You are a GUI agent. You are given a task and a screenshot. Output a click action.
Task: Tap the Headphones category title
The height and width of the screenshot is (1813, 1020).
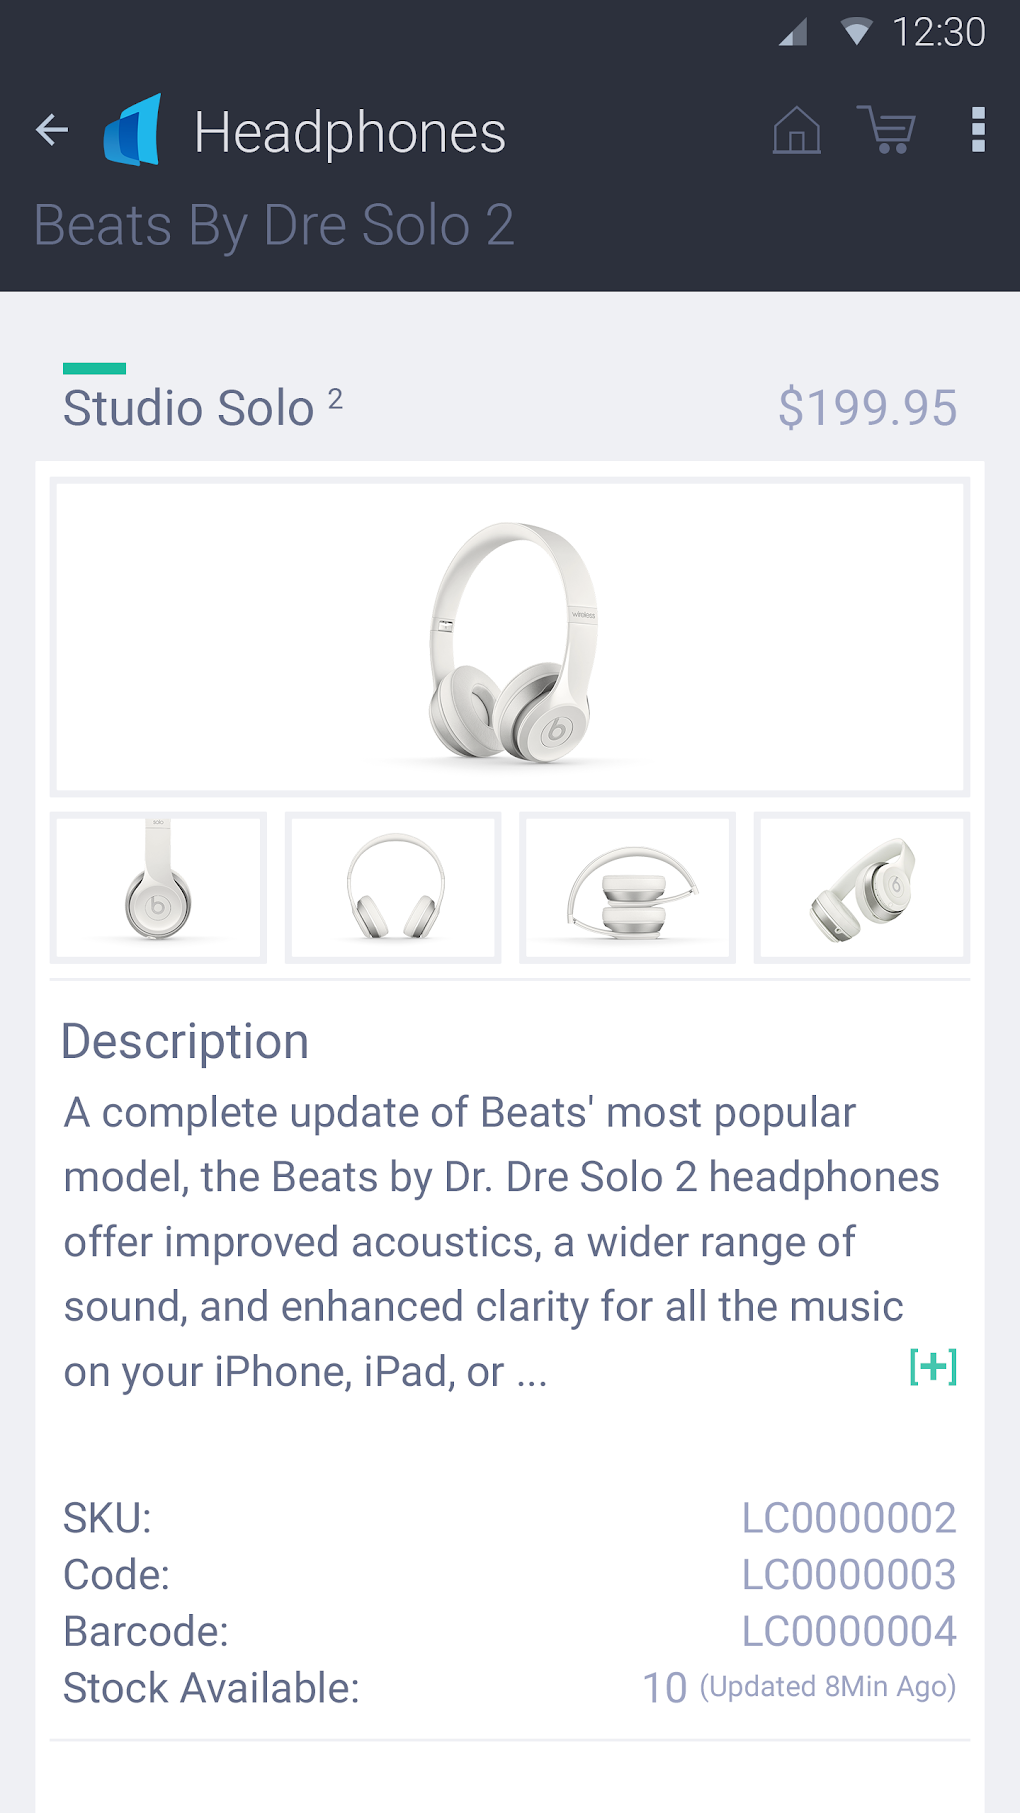click(350, 133)
